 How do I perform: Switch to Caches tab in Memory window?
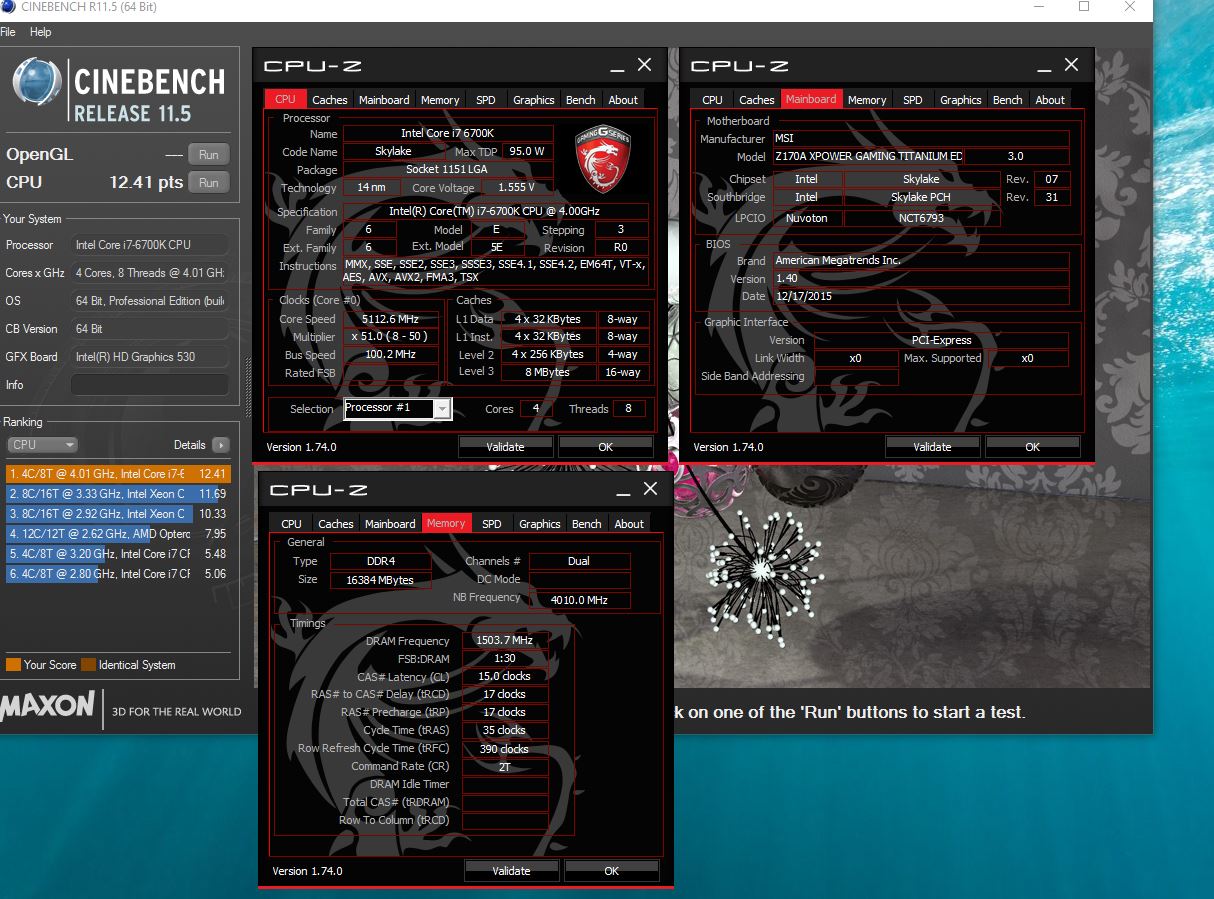point(336,524)
